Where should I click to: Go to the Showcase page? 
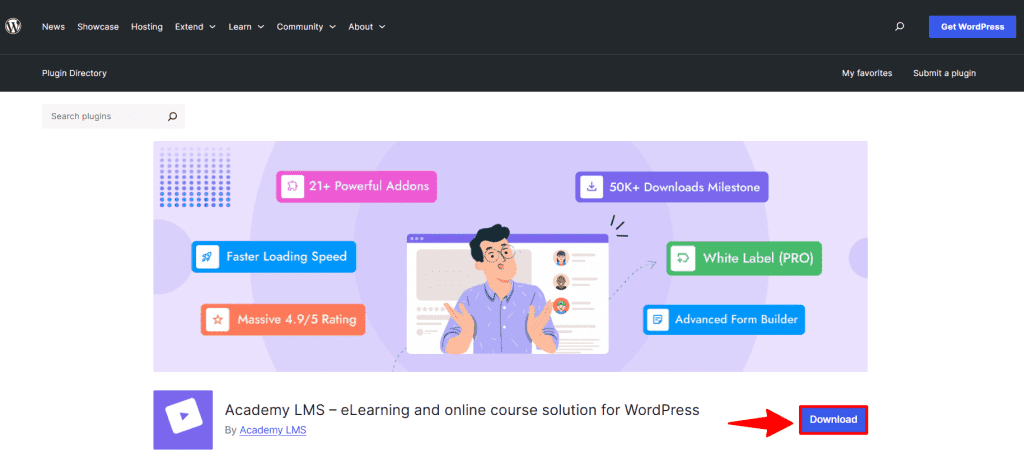click(x=98, y=27)
